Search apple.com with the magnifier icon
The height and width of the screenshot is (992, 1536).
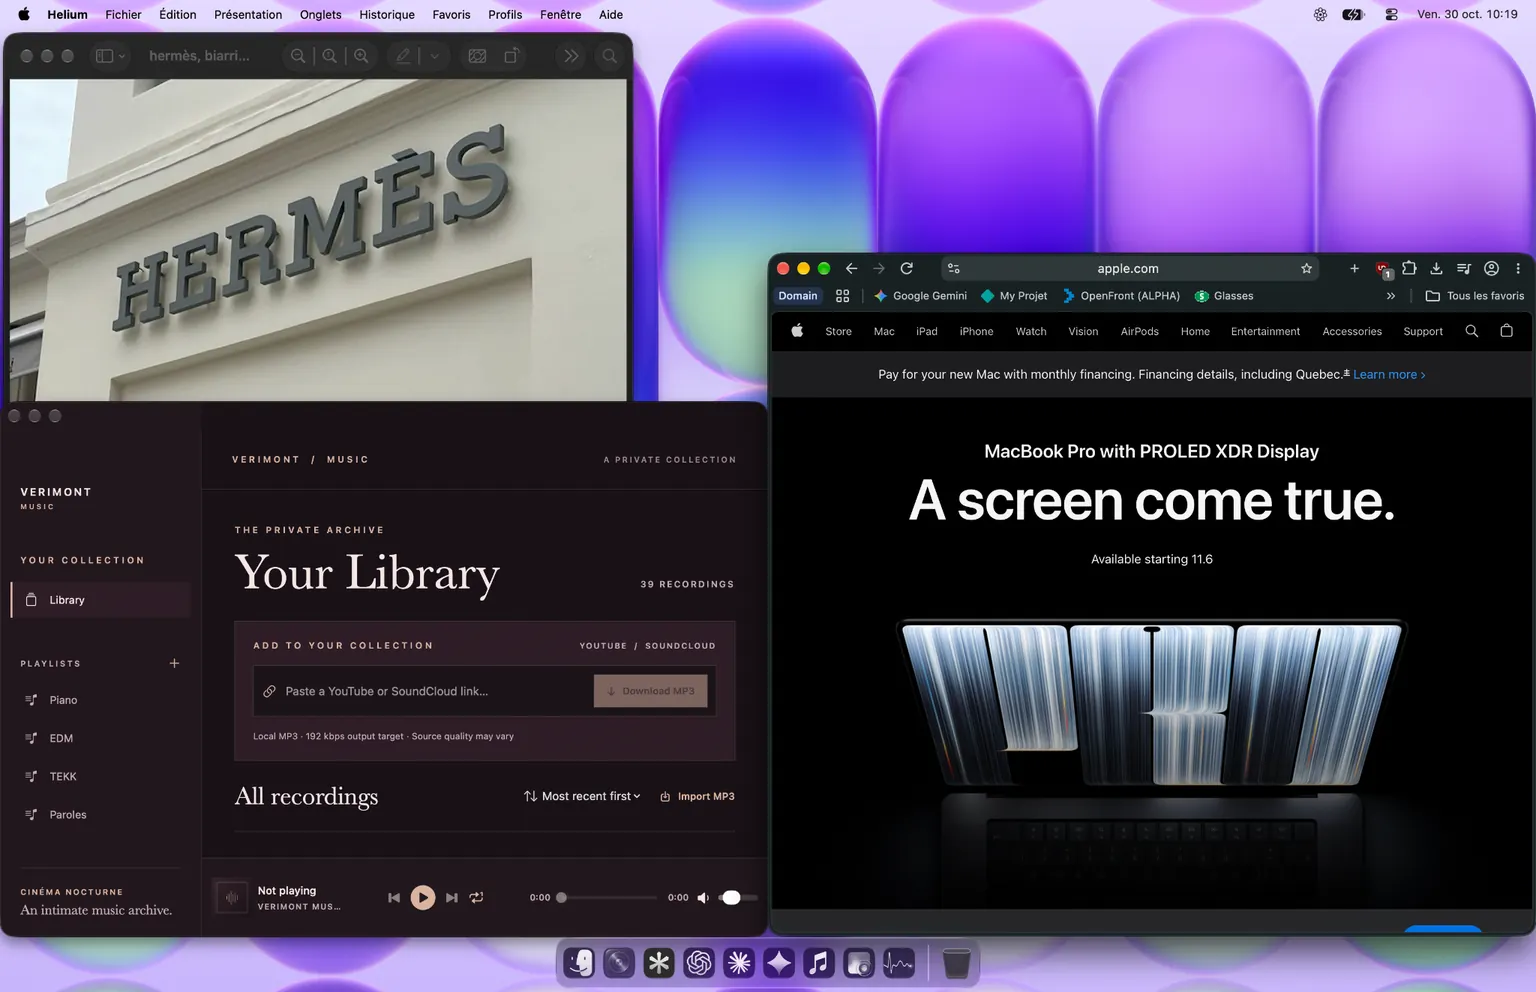click(1472, 331)
